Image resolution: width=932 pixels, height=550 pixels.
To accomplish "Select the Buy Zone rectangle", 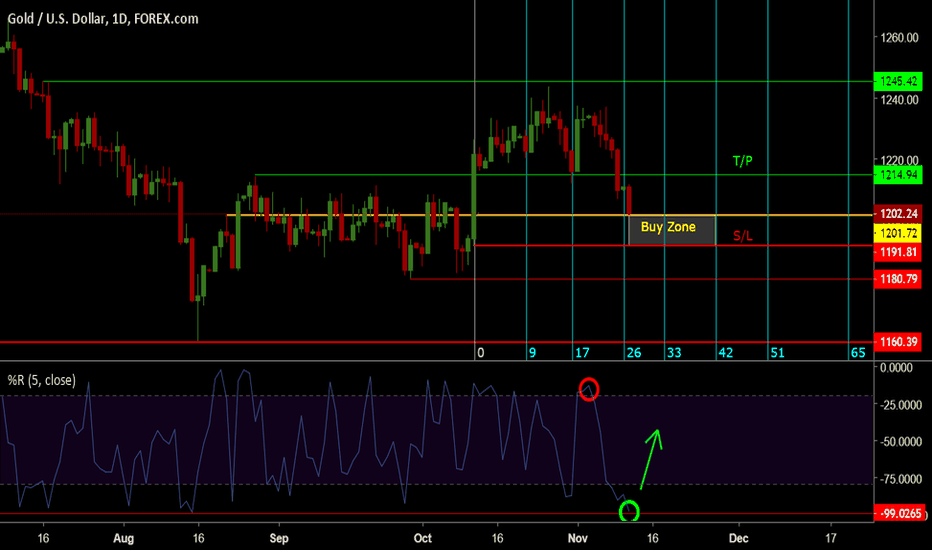I will point(672,230).
